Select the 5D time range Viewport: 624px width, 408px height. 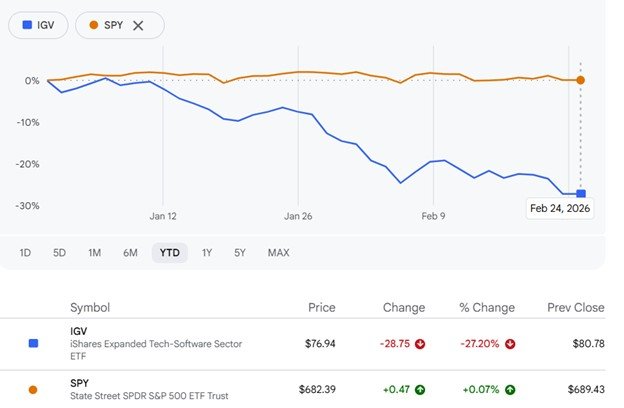click(x=59, y=253)
